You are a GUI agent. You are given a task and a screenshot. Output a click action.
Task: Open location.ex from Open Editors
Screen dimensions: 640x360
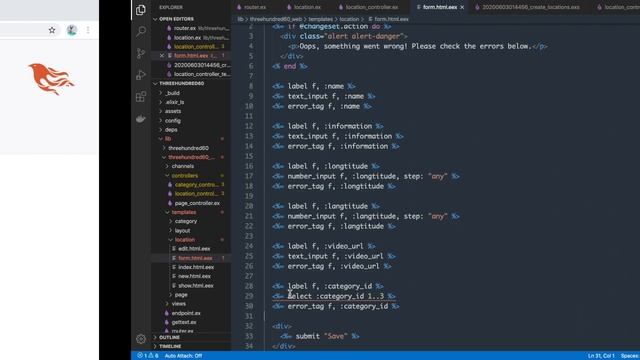coord(198,38)
